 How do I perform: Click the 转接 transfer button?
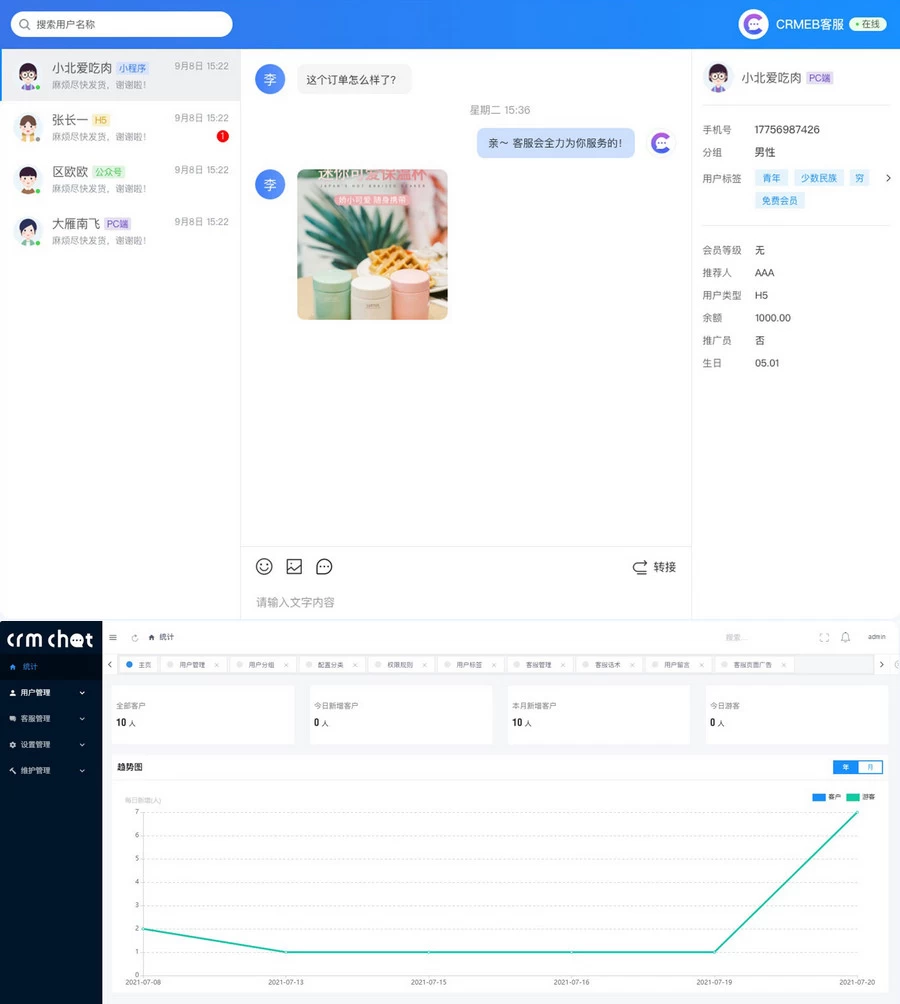click(653, 566)
